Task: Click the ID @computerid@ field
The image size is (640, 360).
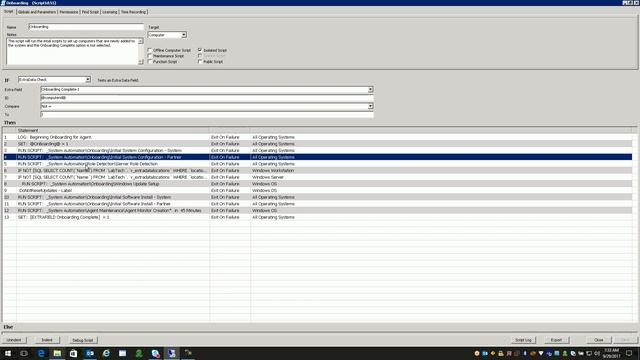Action: 207,98
